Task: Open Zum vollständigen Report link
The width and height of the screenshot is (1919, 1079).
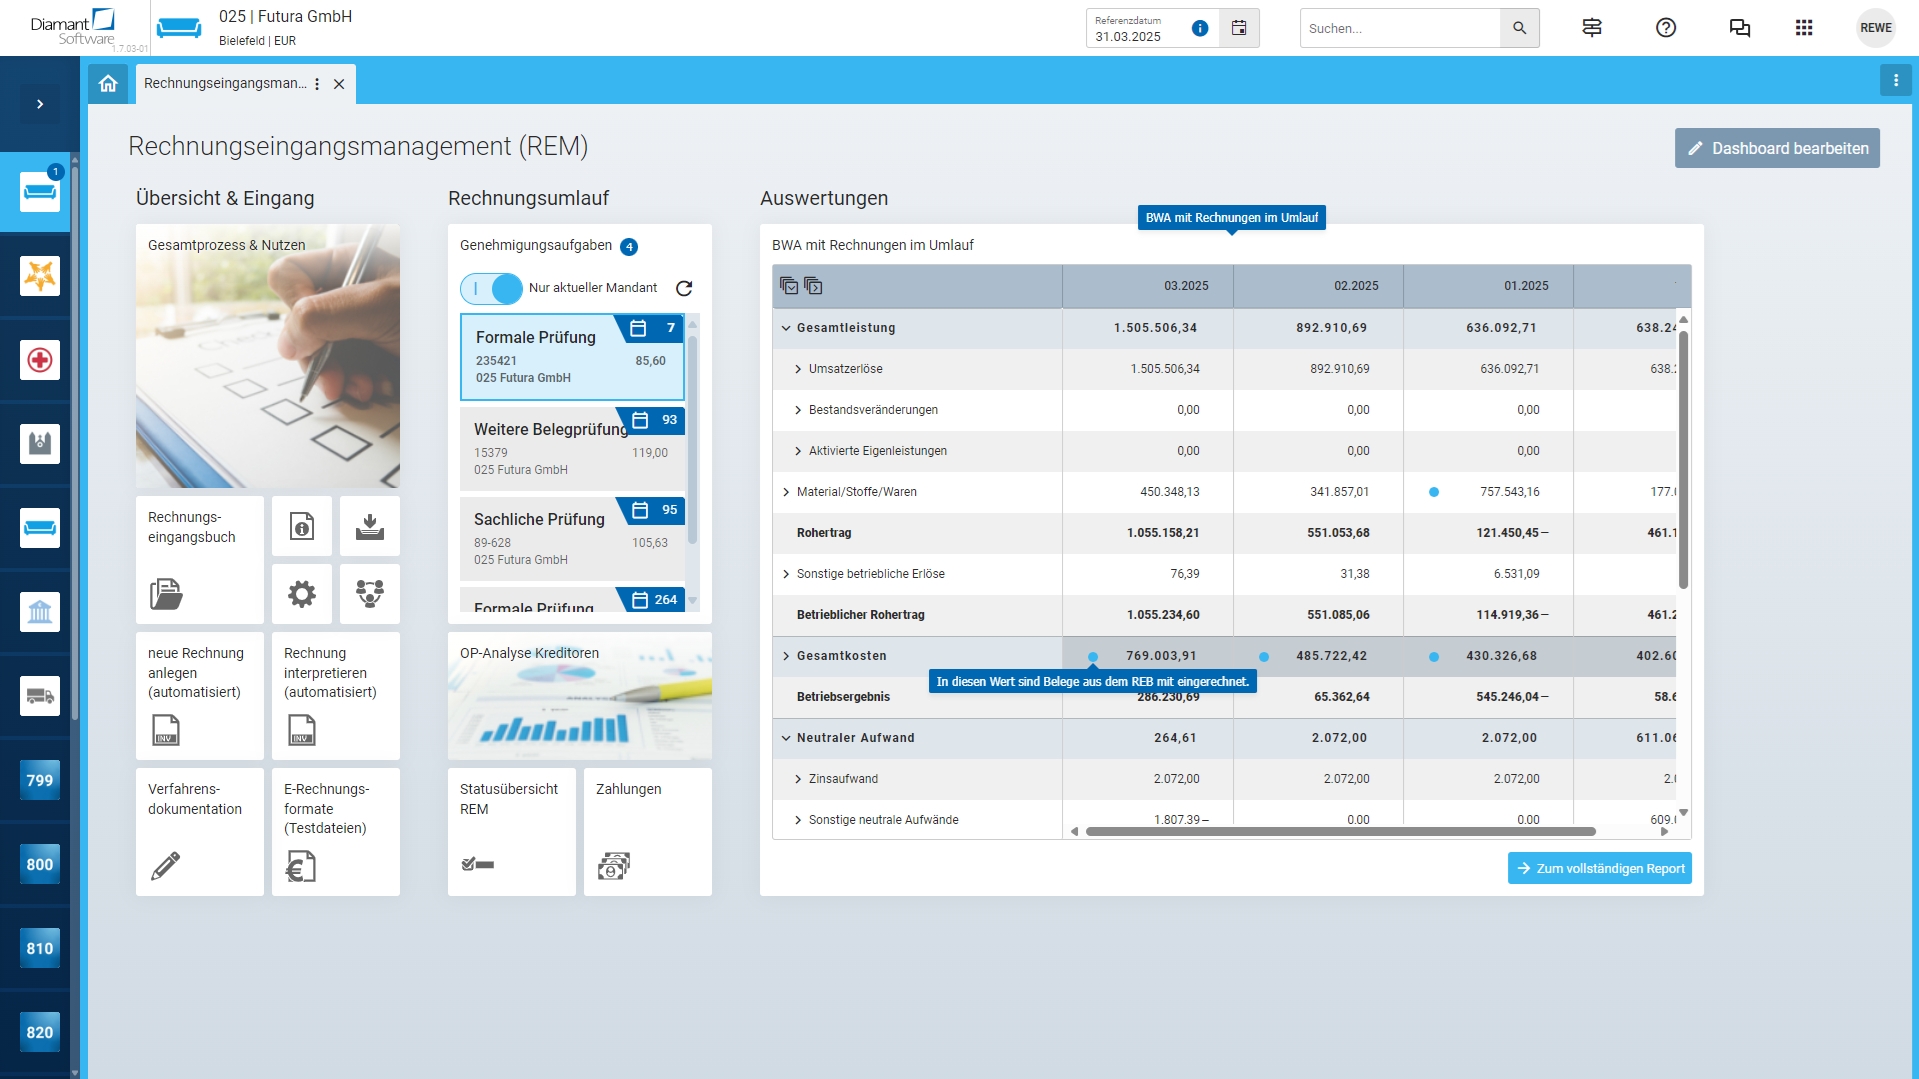Action: (x=1600, y=868)
